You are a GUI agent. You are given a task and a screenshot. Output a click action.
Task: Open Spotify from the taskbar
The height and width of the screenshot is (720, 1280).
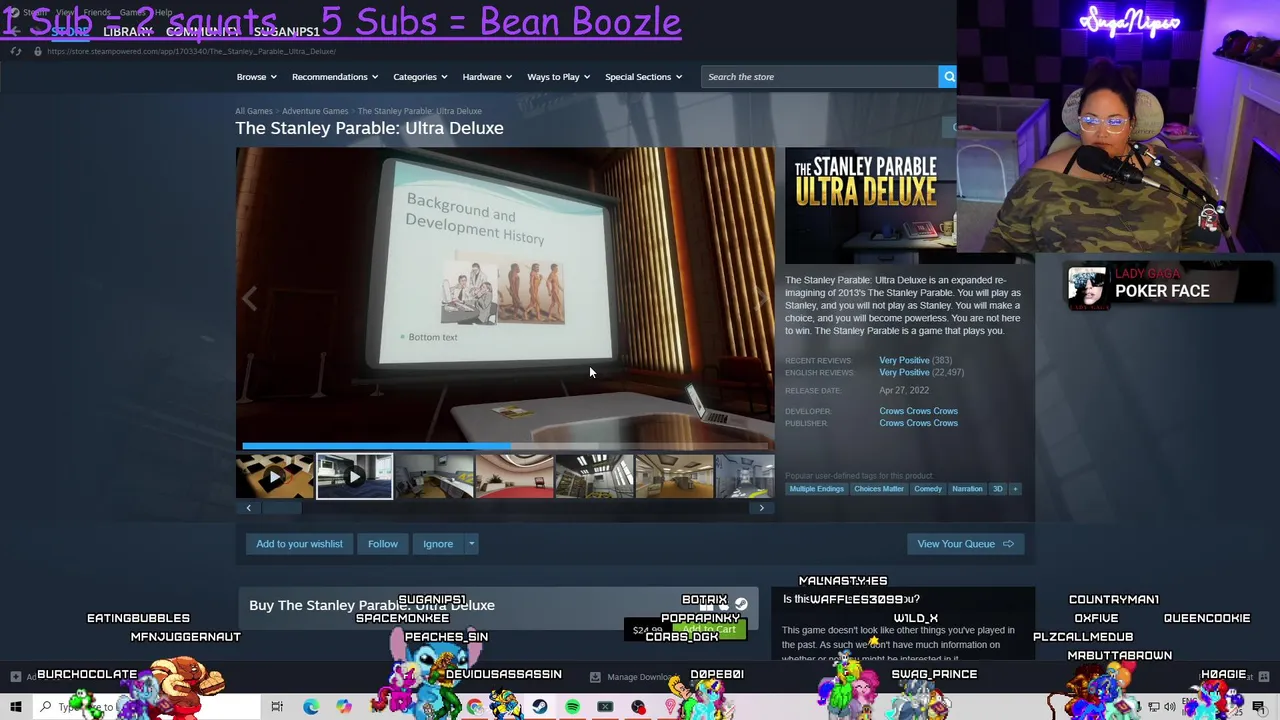[x=572, y=707]
